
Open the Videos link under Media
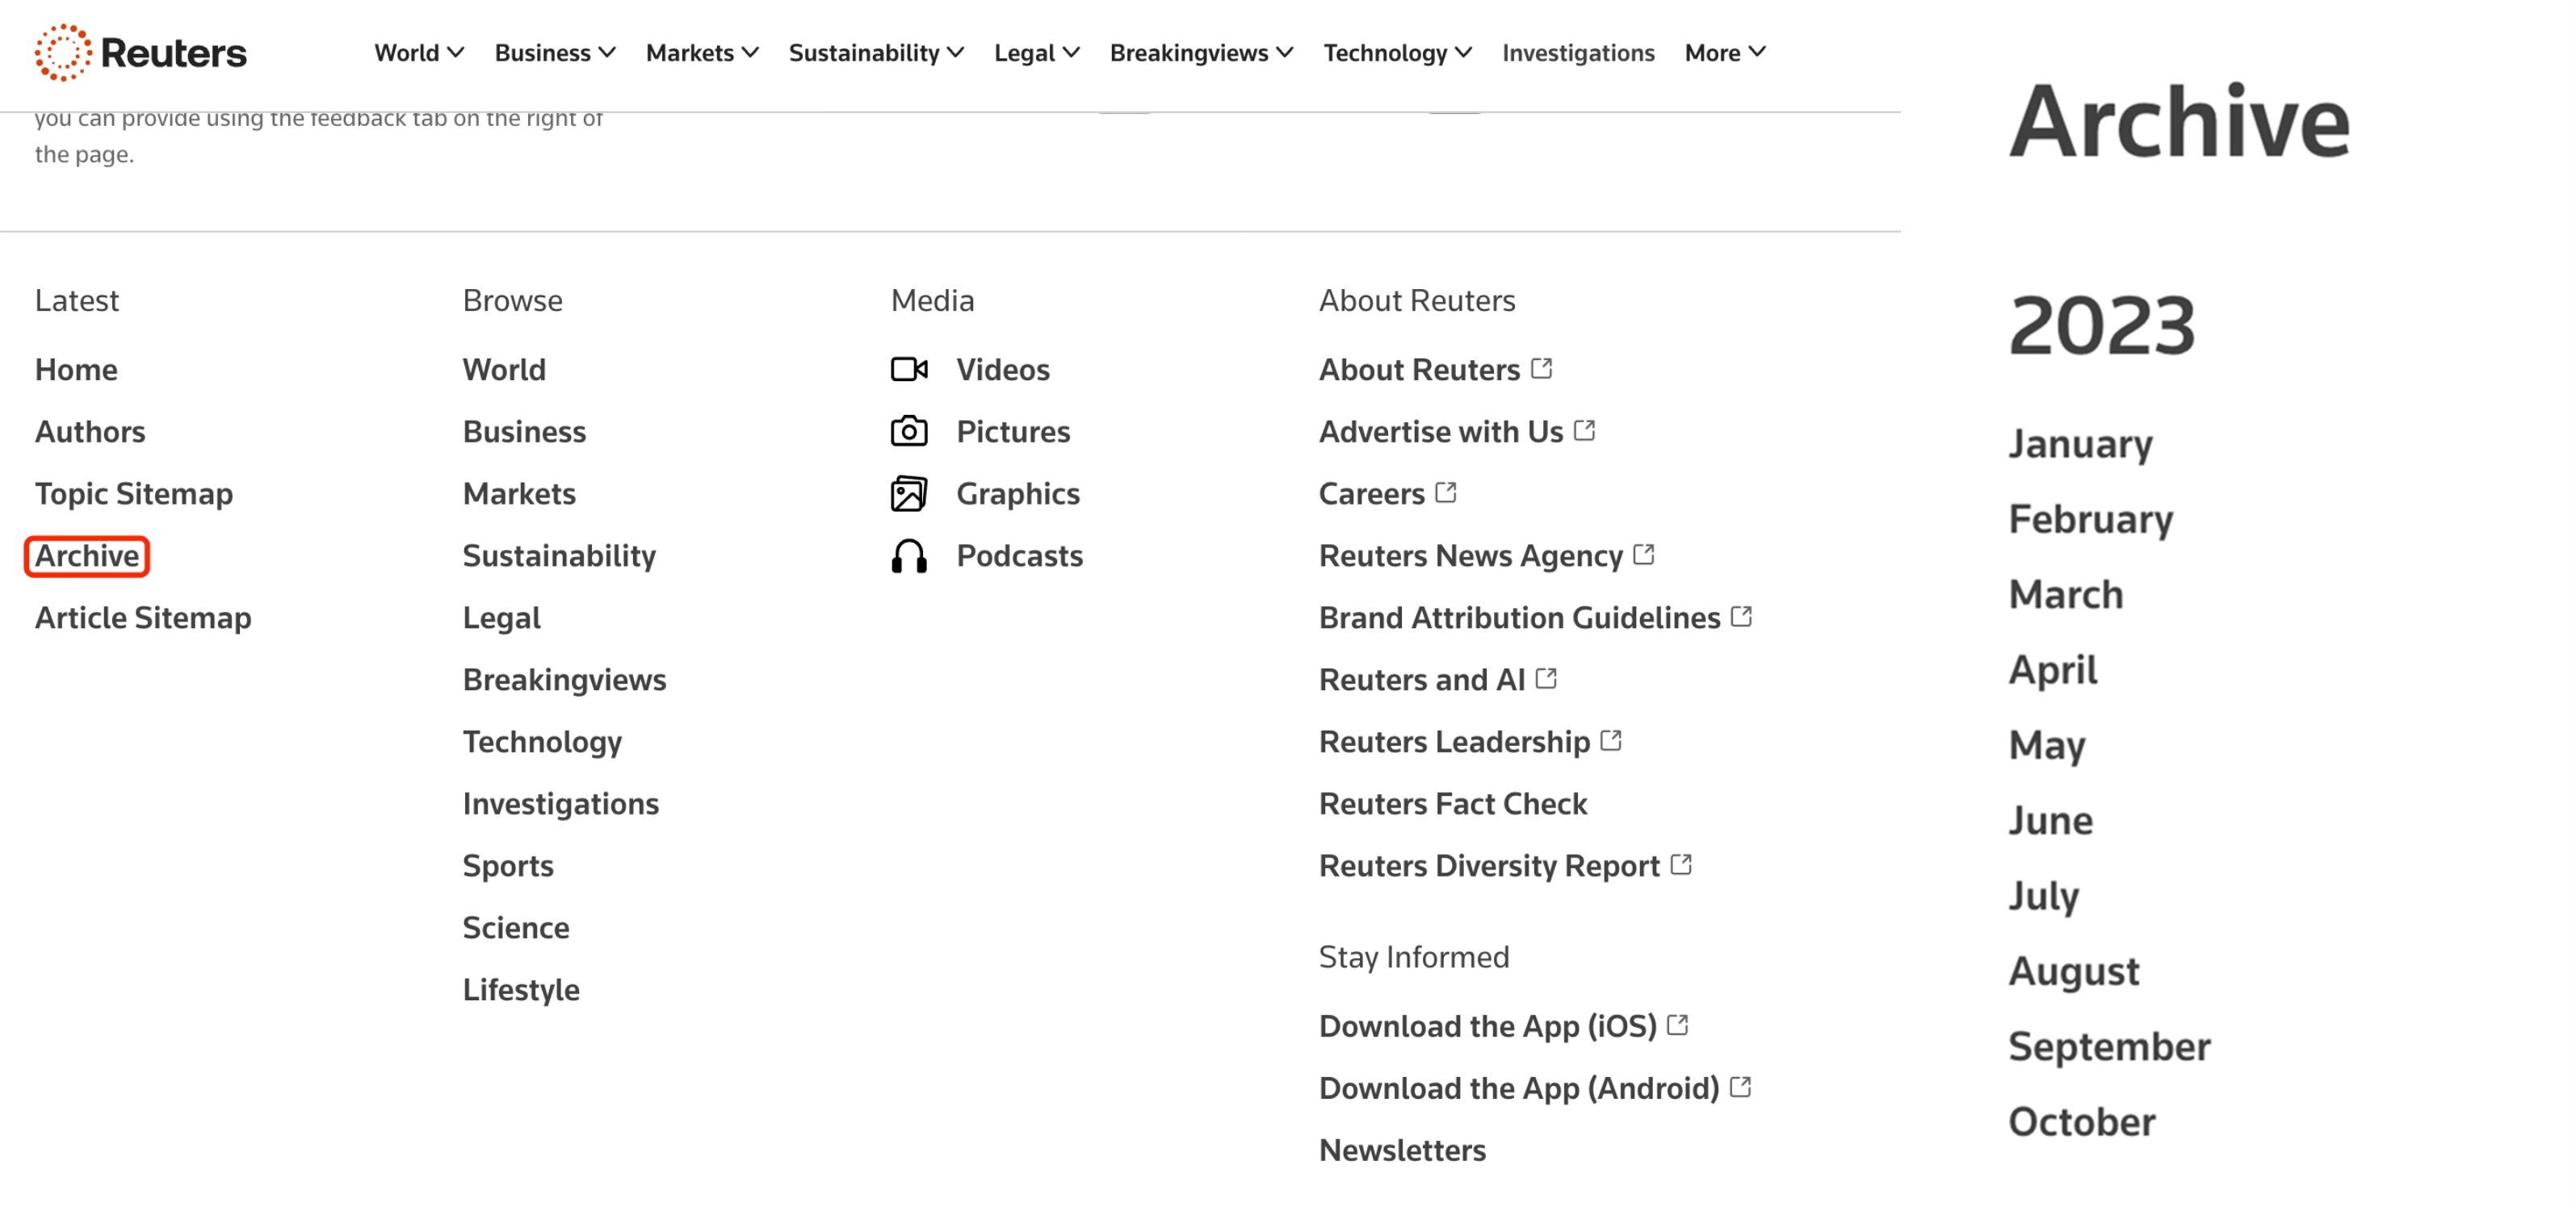[1002, 369]
